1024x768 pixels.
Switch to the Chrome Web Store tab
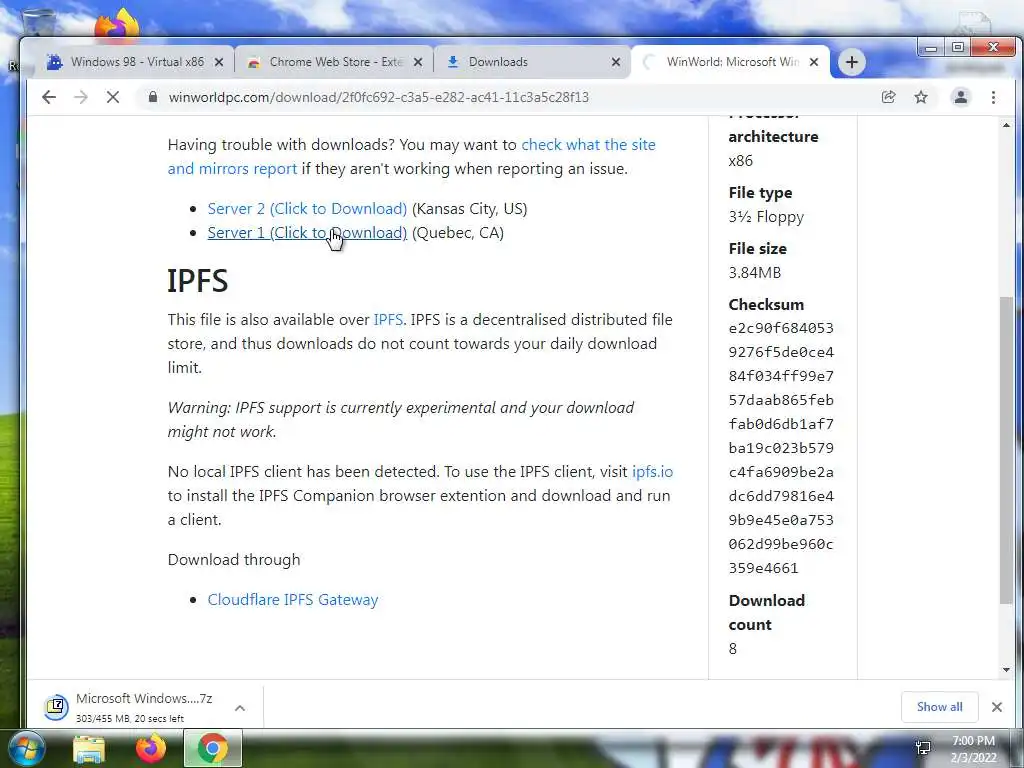point(333,62)
